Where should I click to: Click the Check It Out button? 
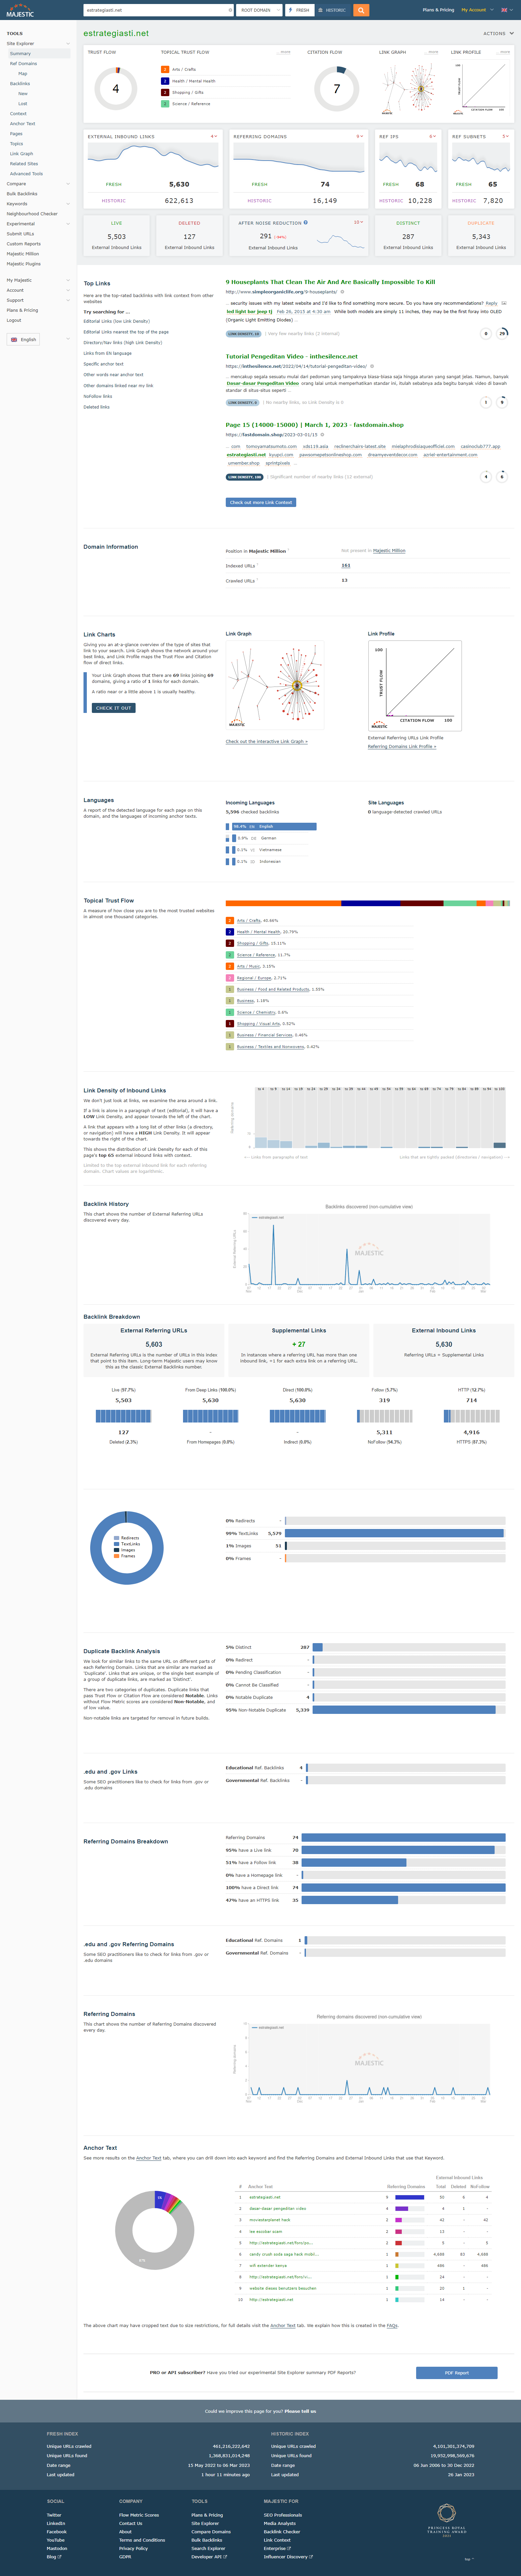pyautogui.click(x=114, y=708)
